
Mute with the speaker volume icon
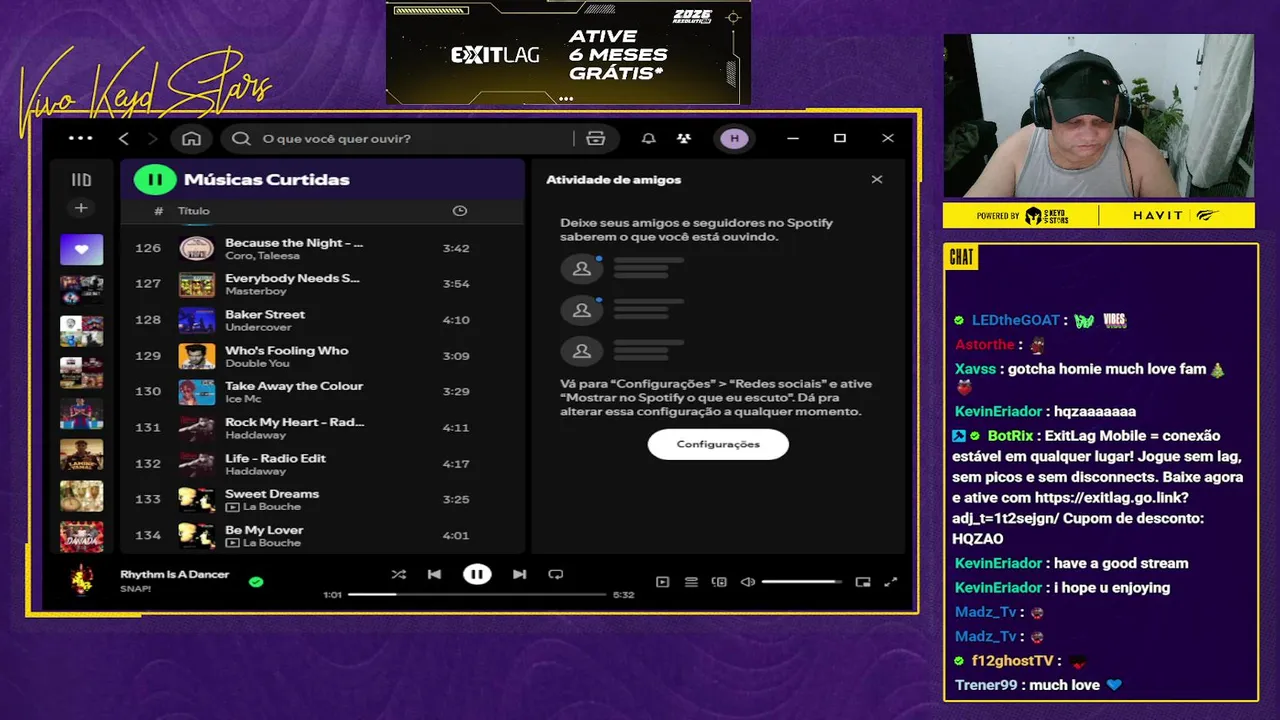pyautogui.click(x=748, y=582)
